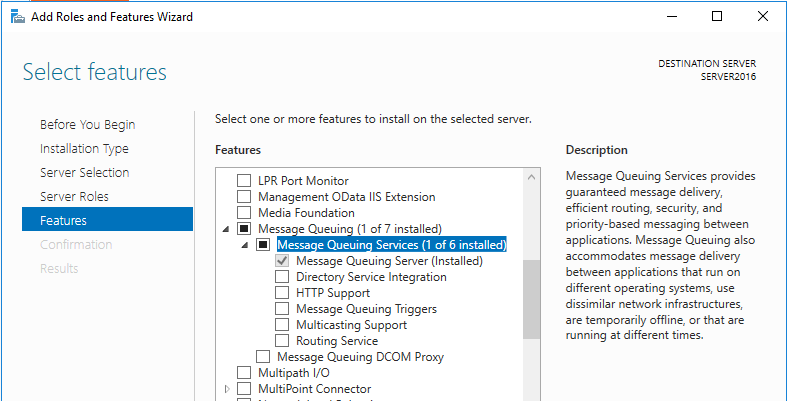Viewport: 787px width, 401px height.
Task: Collapse the Message Queuing tree node
Action: tap(227, 229)
